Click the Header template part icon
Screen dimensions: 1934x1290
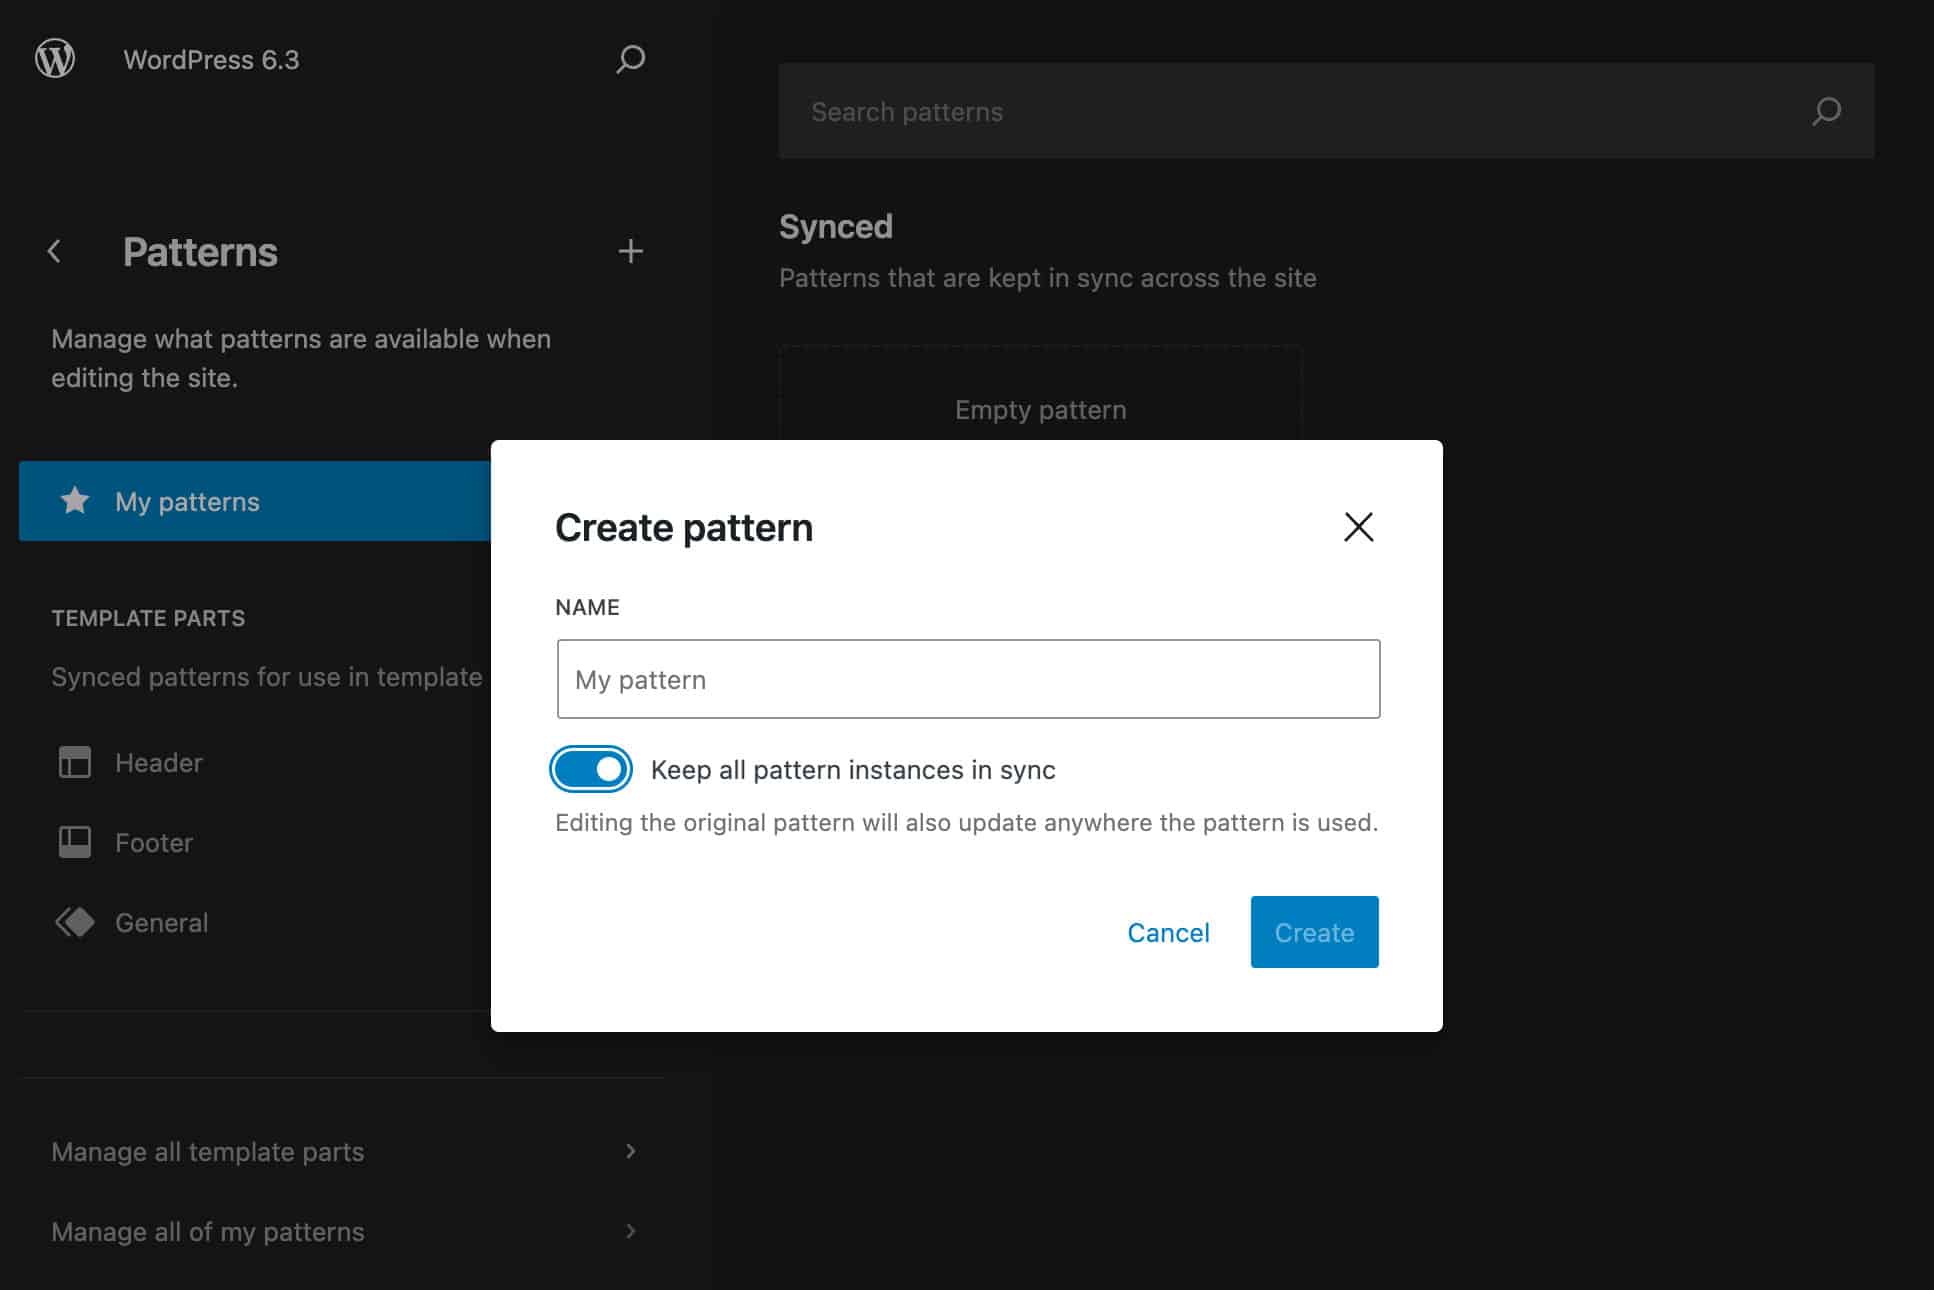coord(75,762)
